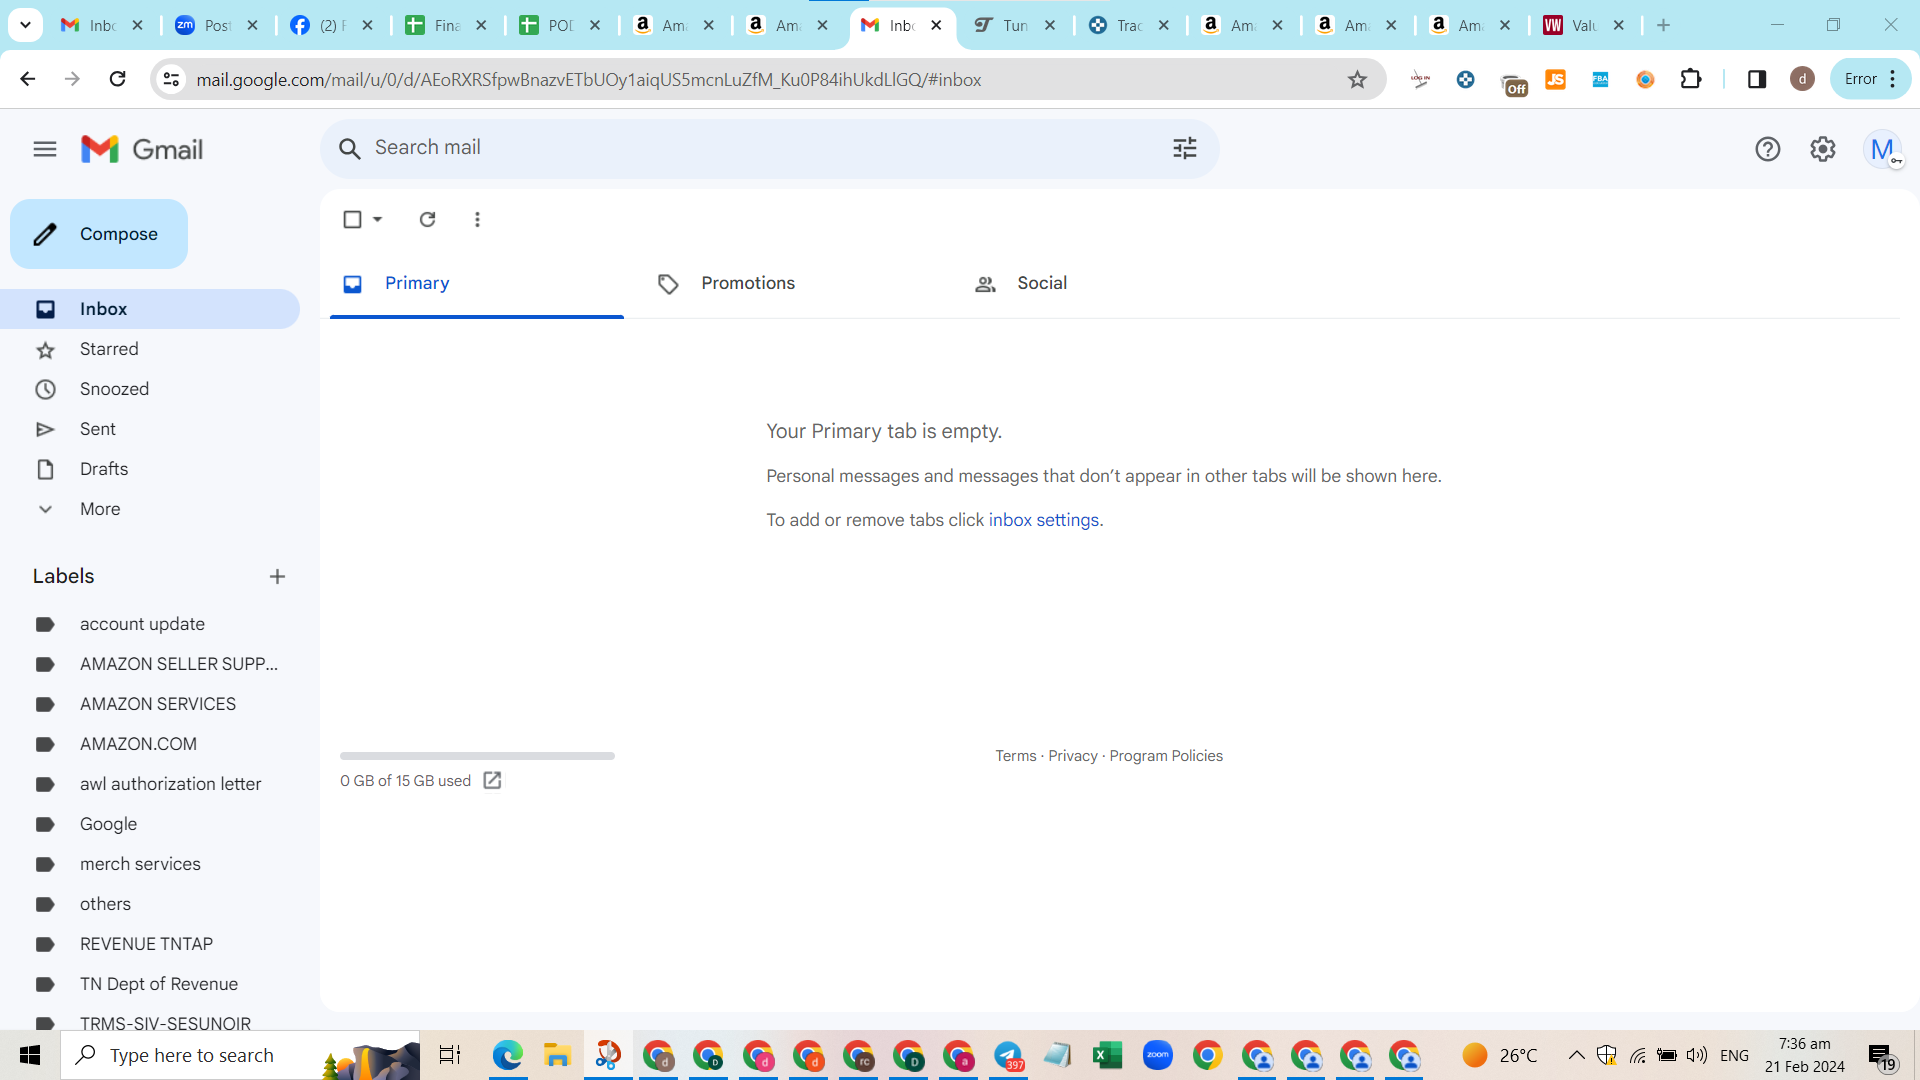Open Google account avatar menu
This screenshot has height=1080, width=1920.
1883,149
